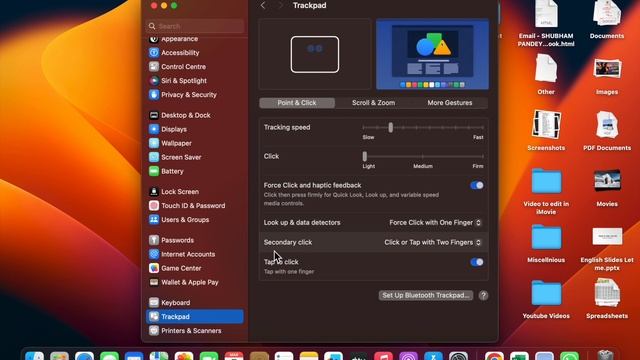The width and height of the screenshot is (640, 360).
Task: Disable Force Click and haptic feedback
Action: tap(476, 185)
